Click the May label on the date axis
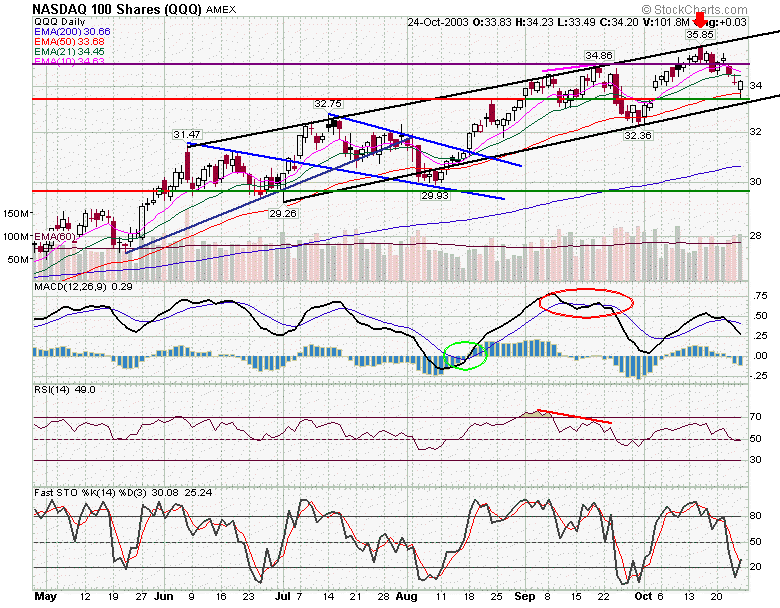 [x=45, y=597]
